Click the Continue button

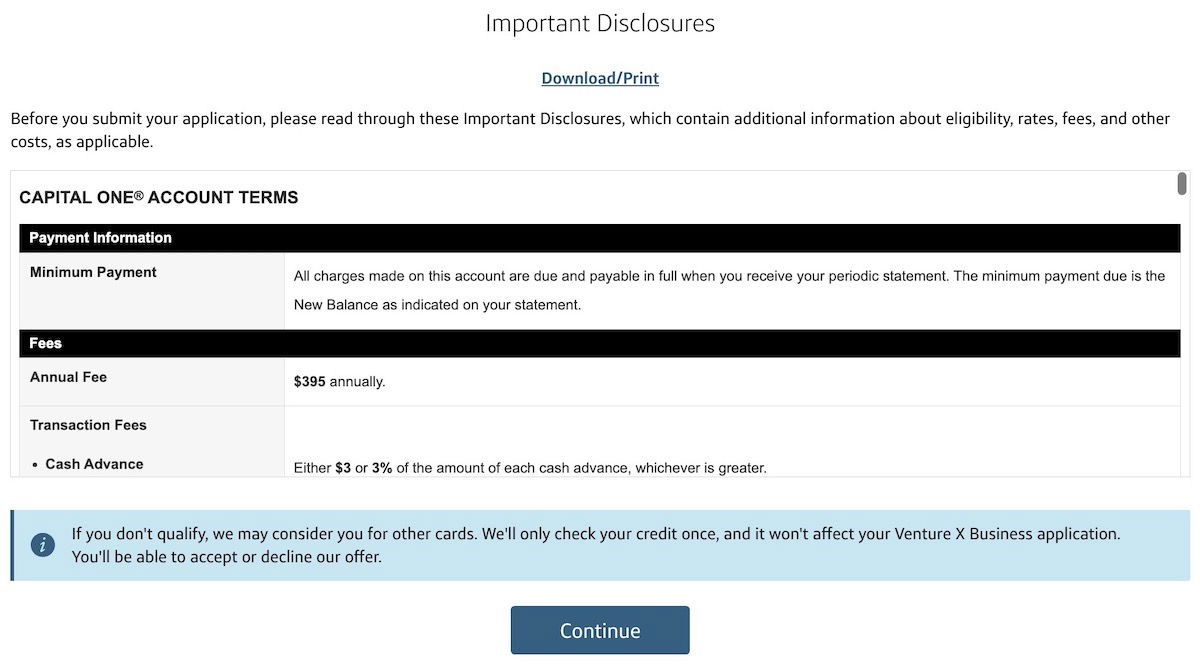pos(600,630)
